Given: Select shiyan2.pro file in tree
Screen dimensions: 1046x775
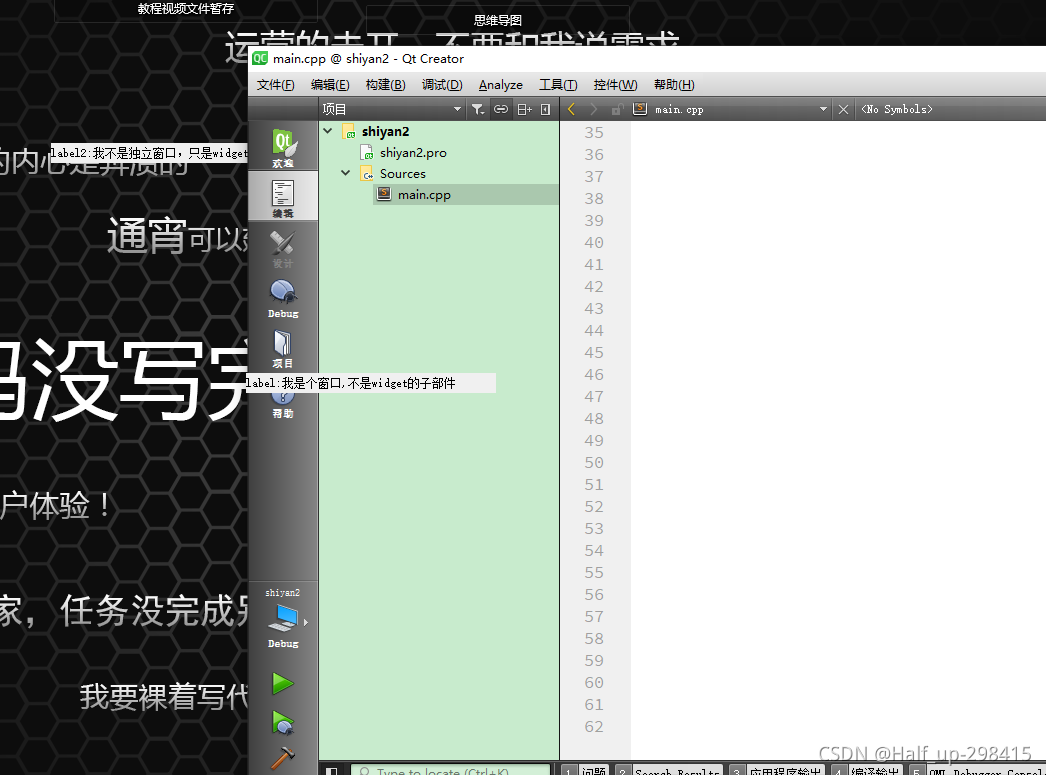Looking at the screenshot, I should click(413, 153).
